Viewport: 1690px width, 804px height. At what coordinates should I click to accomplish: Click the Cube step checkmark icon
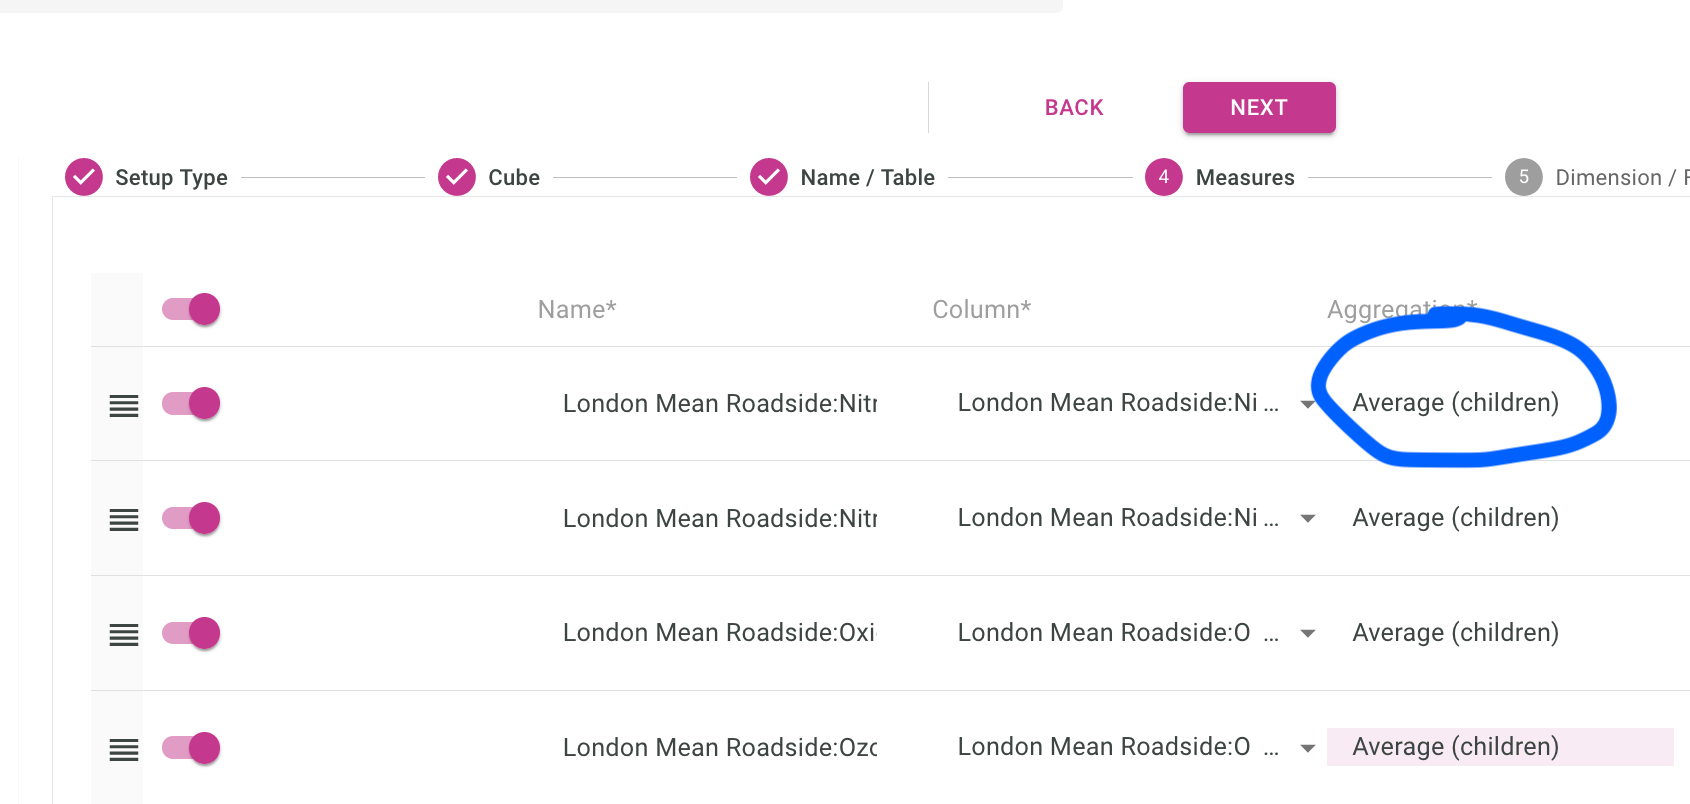pos(457,177)
